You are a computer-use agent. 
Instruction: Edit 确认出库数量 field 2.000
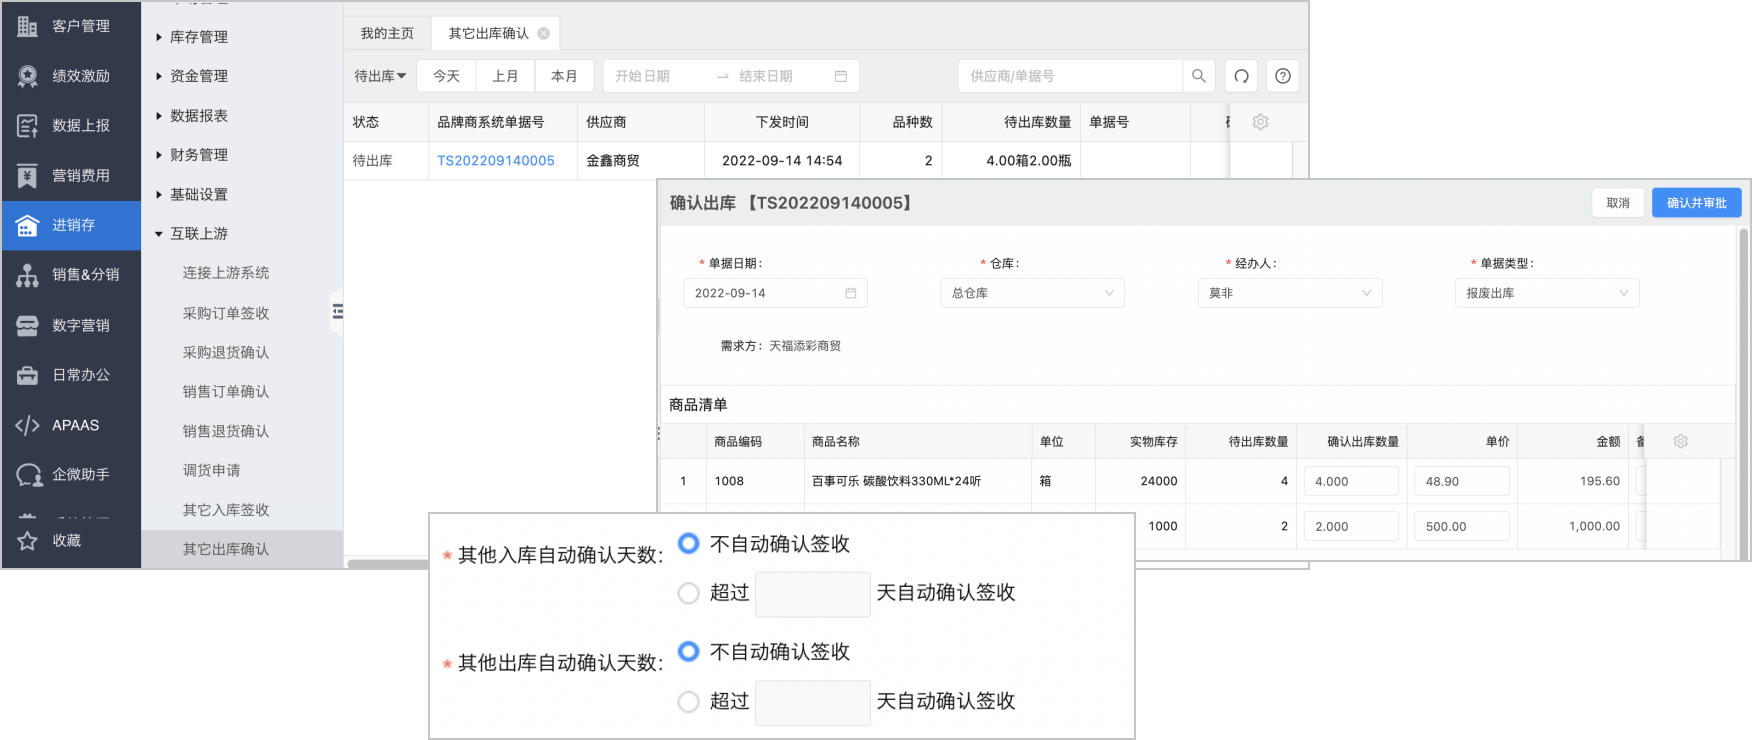coord(1351,526)
